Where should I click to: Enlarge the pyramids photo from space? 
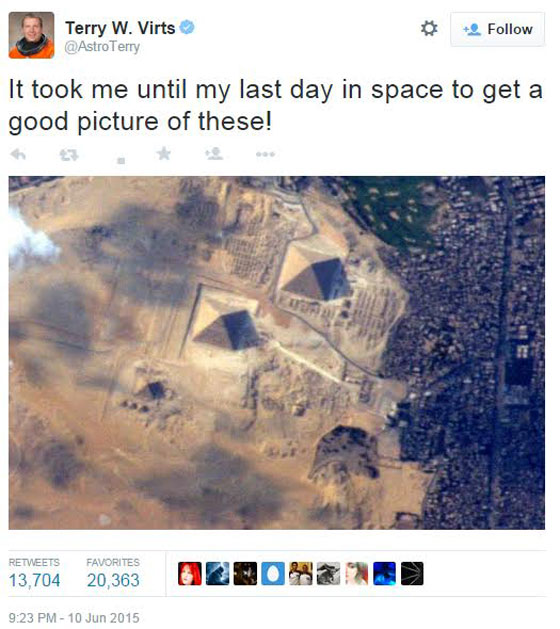276,353
